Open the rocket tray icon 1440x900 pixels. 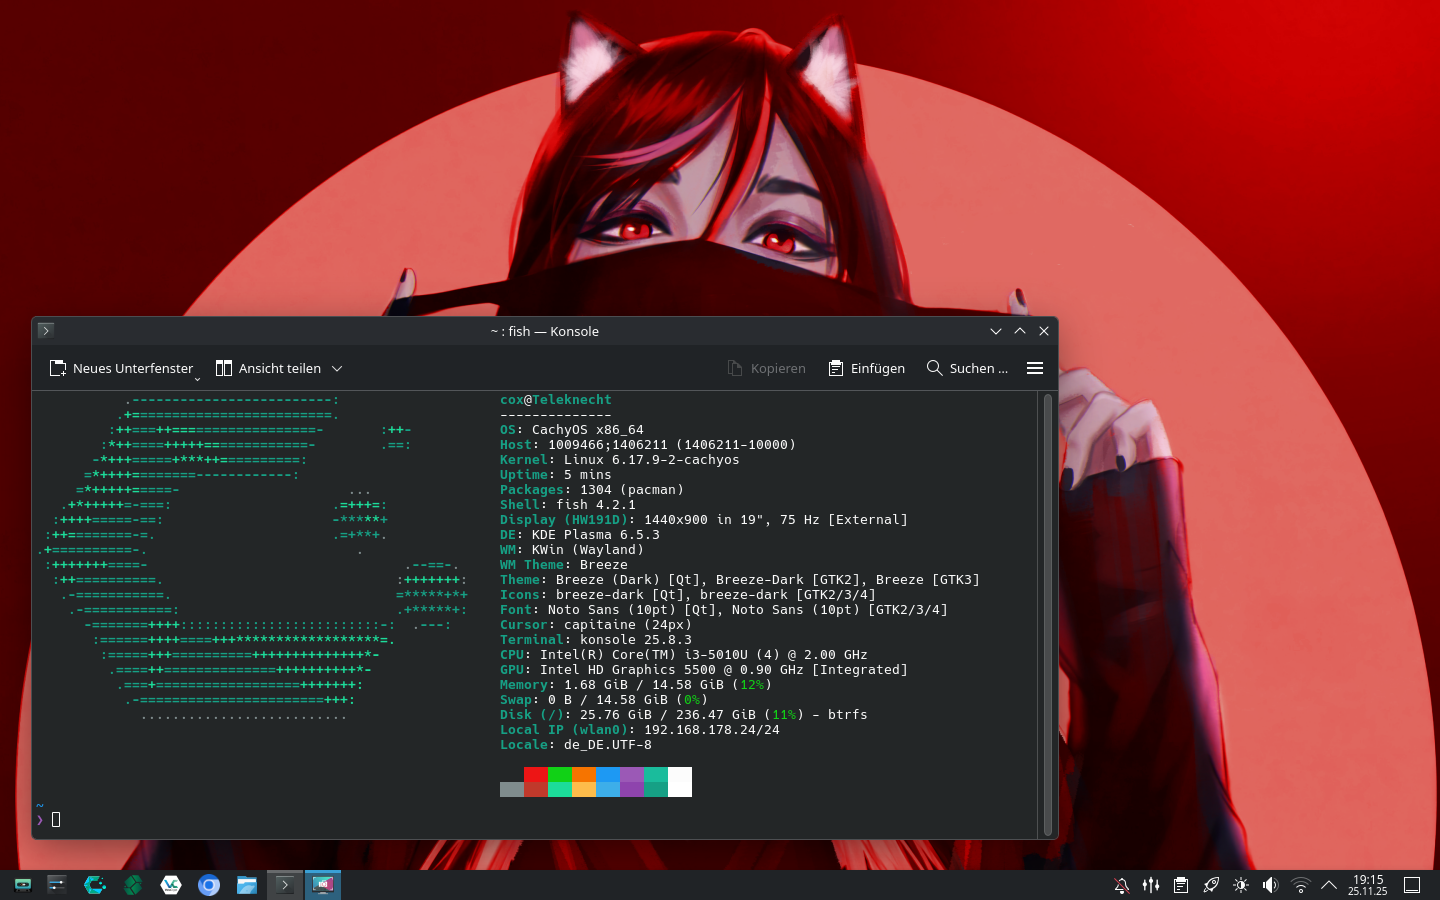coord(1211,885)
